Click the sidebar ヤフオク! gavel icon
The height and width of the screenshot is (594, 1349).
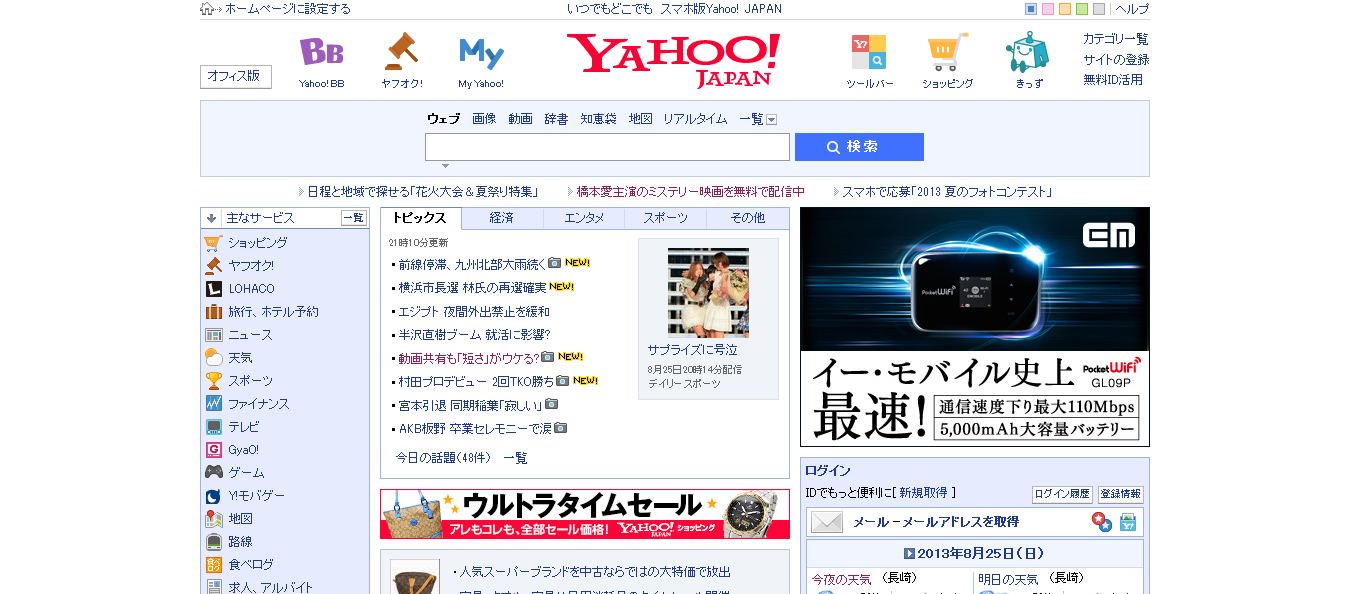point(213,265)
